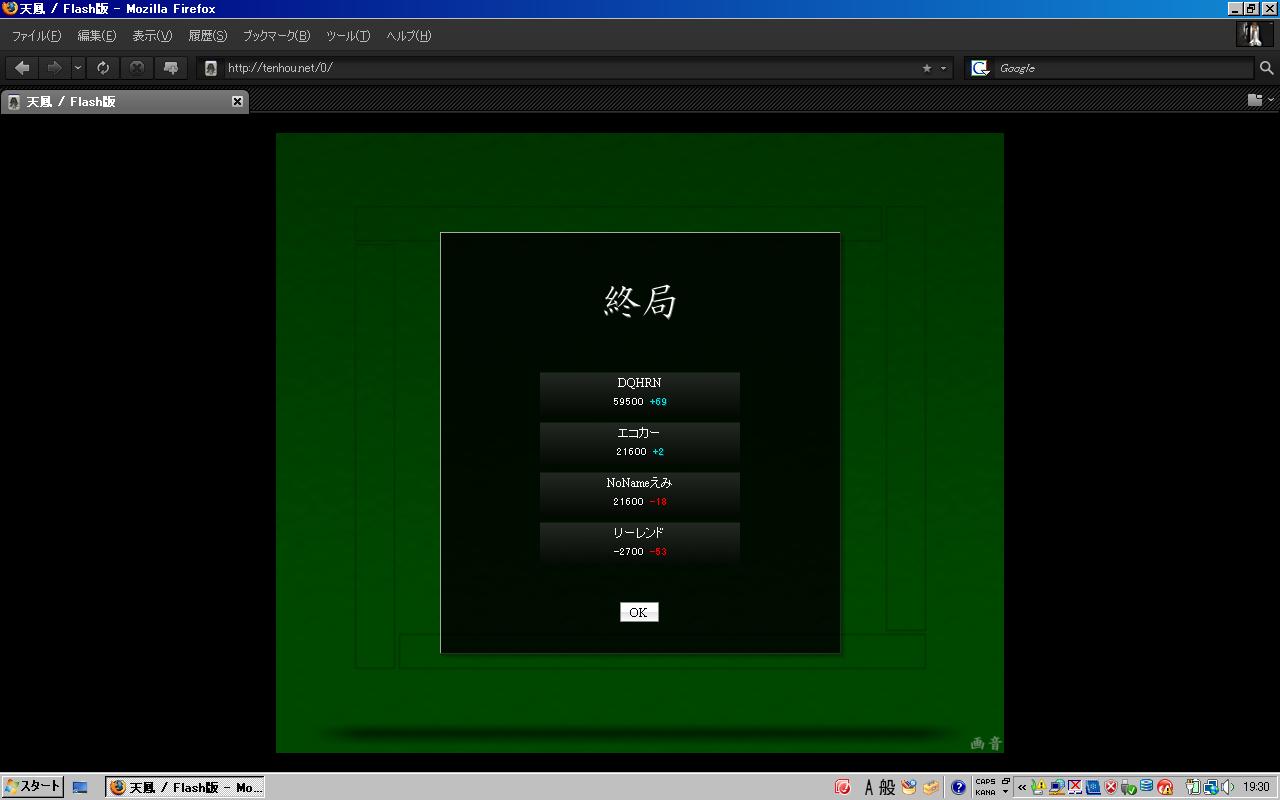
Task: Click the network warning tray icon
Action: (x=1039, y=787)
